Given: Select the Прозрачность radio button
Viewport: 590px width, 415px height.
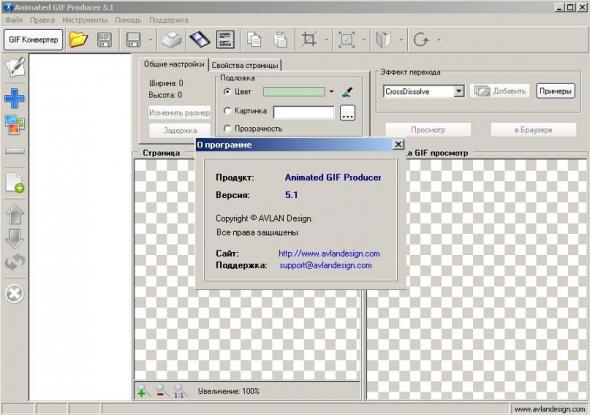Looking at the screenshot, I should click(227, 129).
